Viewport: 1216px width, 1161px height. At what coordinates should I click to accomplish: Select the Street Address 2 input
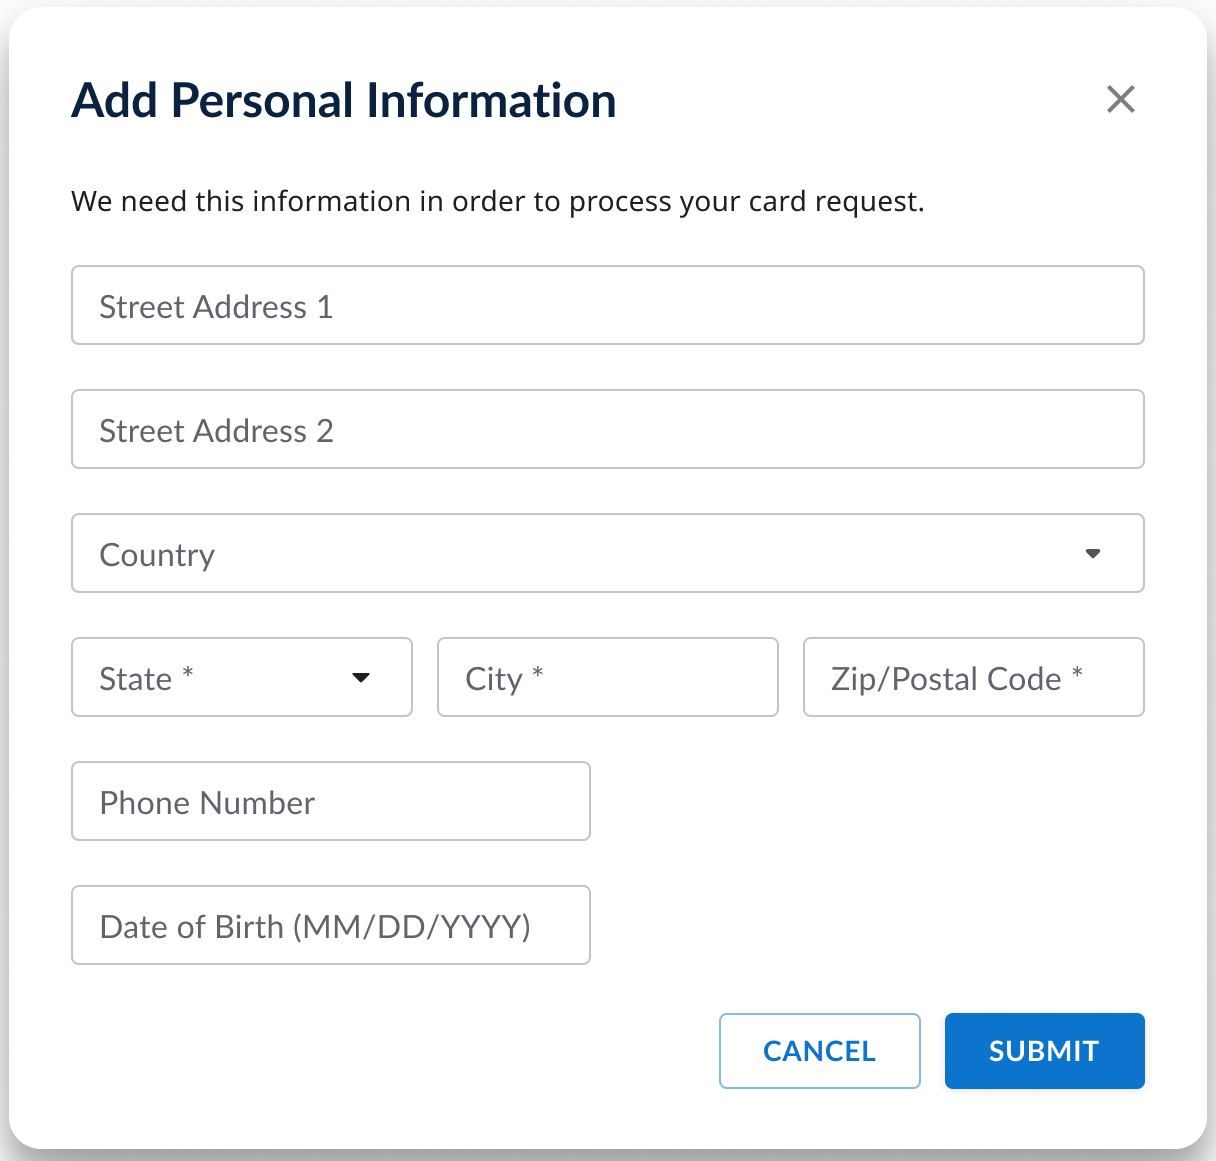[607, 429]
